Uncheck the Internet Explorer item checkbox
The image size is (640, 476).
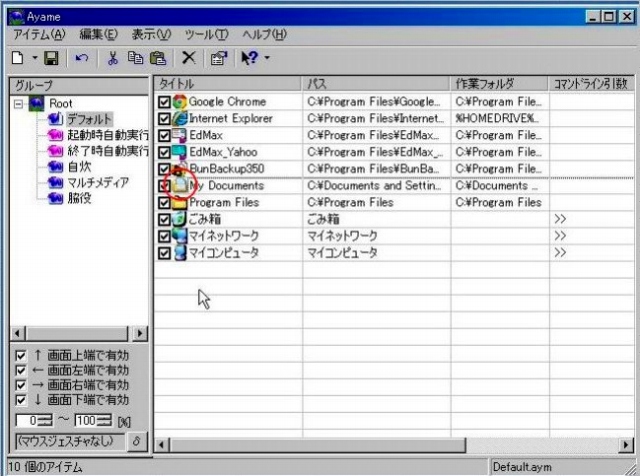click(164, 119)
